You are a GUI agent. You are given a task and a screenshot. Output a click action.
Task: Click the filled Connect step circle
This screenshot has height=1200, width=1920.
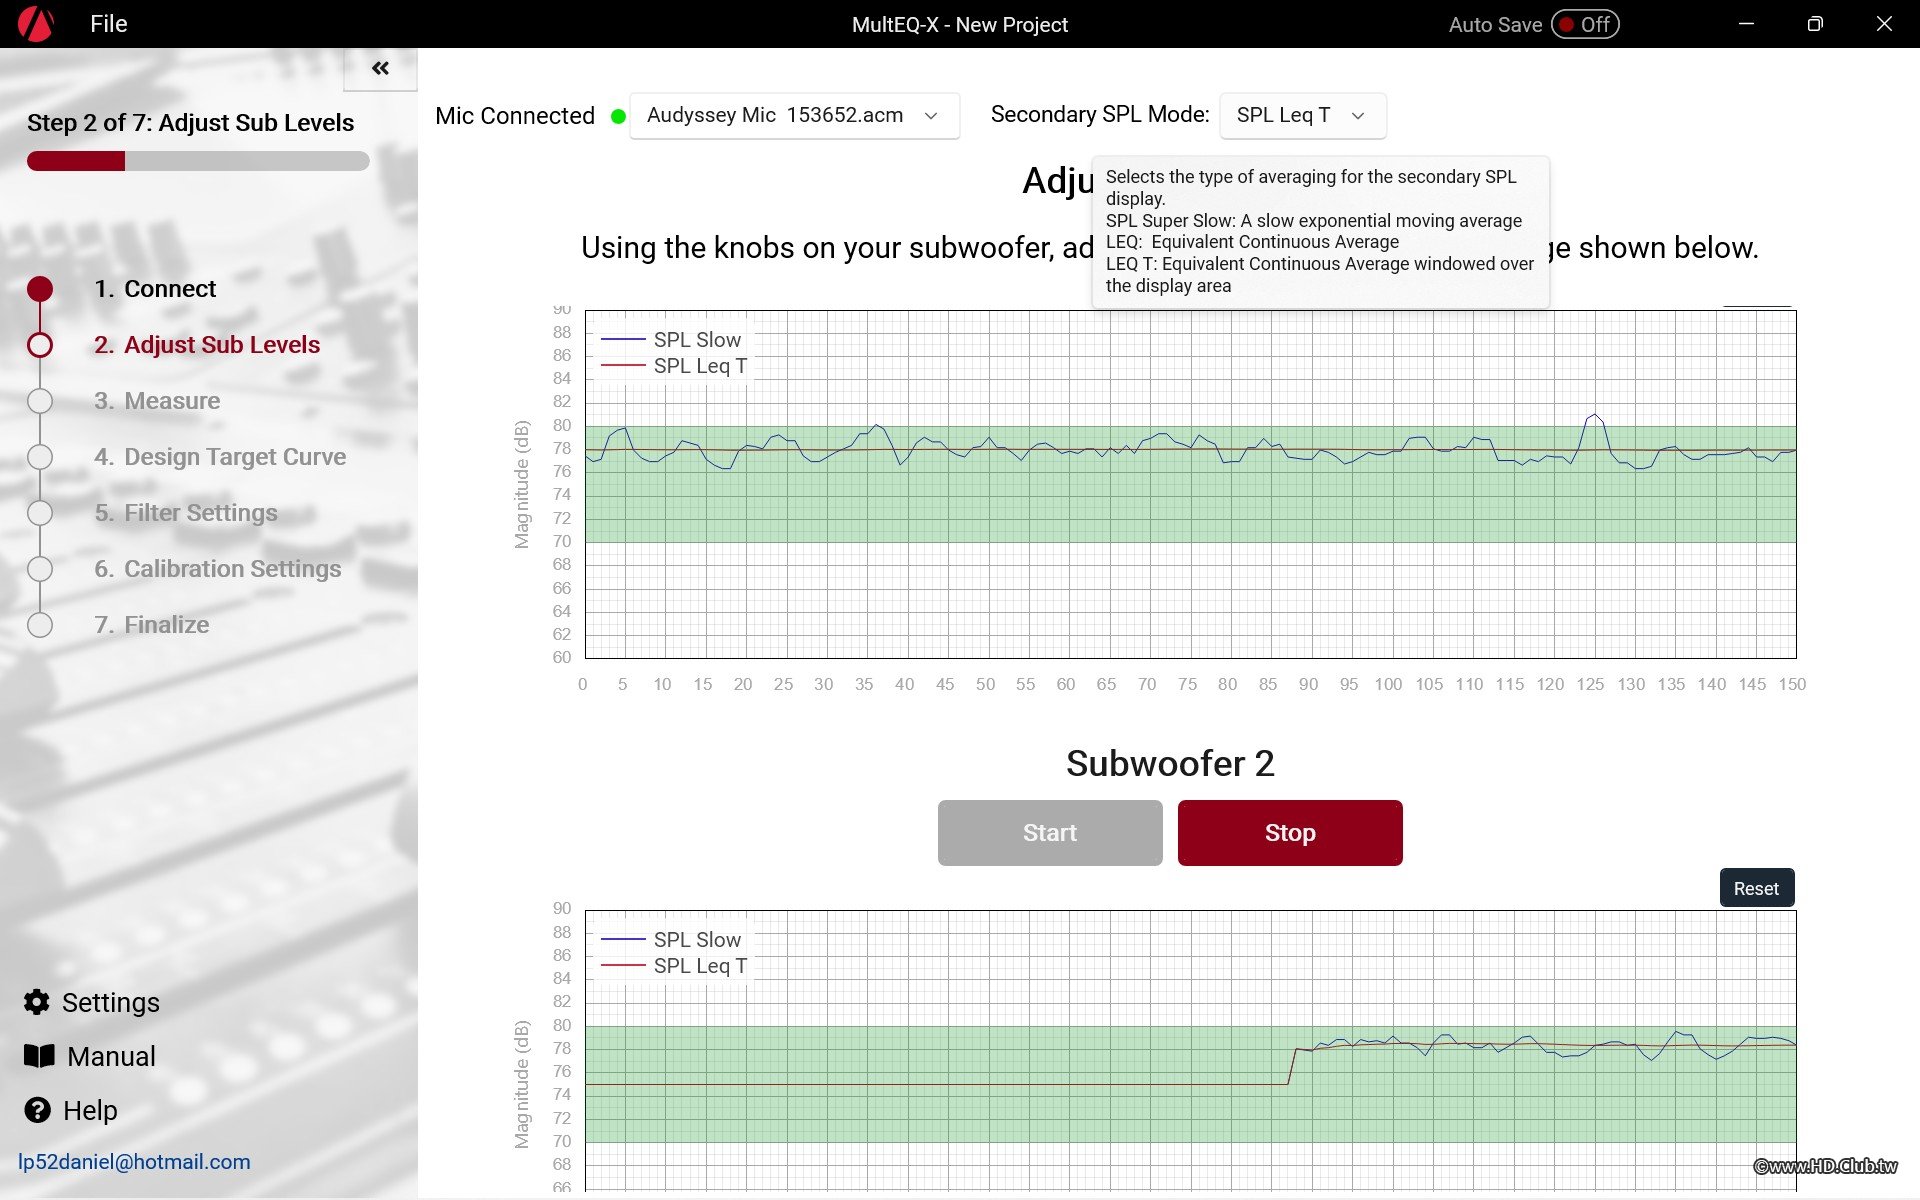[40, 289]
